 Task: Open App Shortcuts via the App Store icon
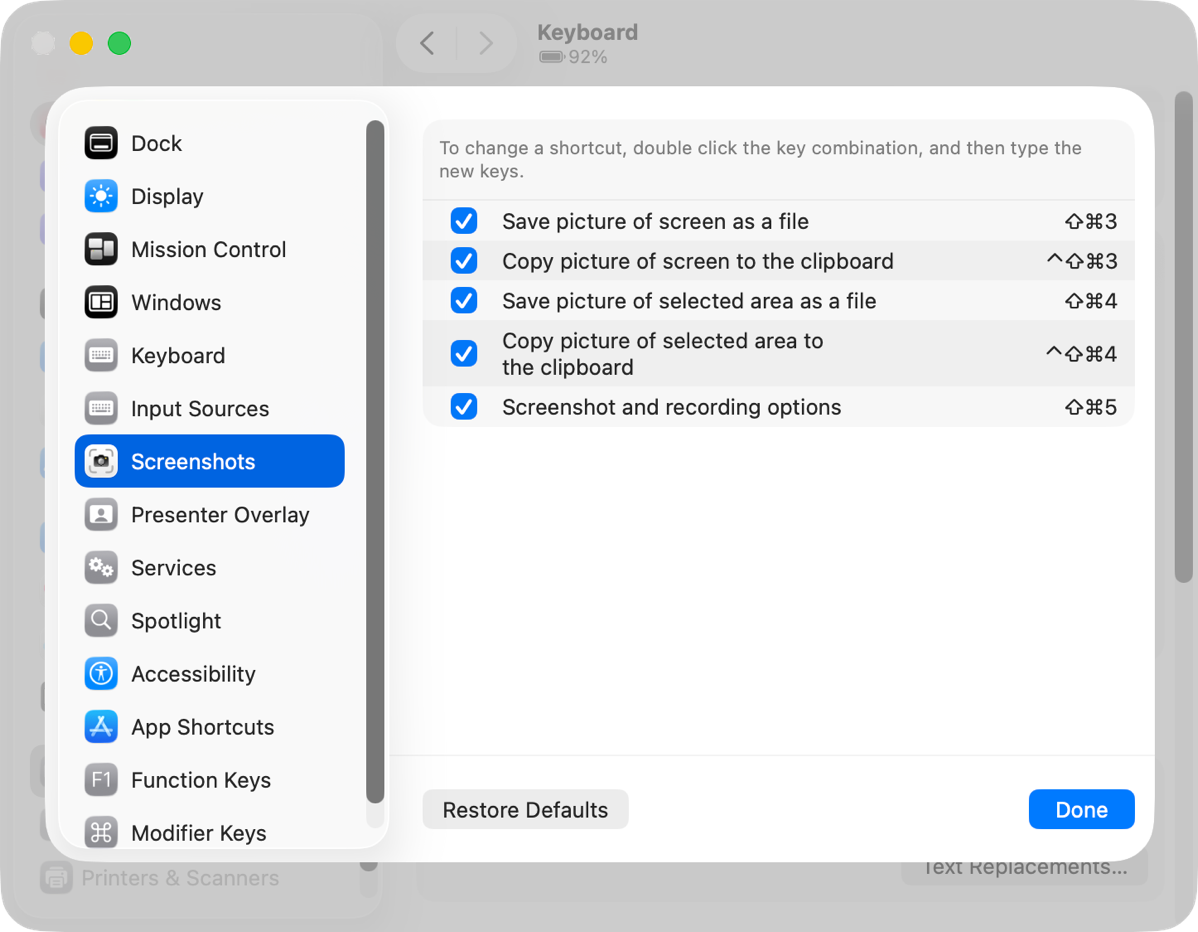tap(101, 727)
